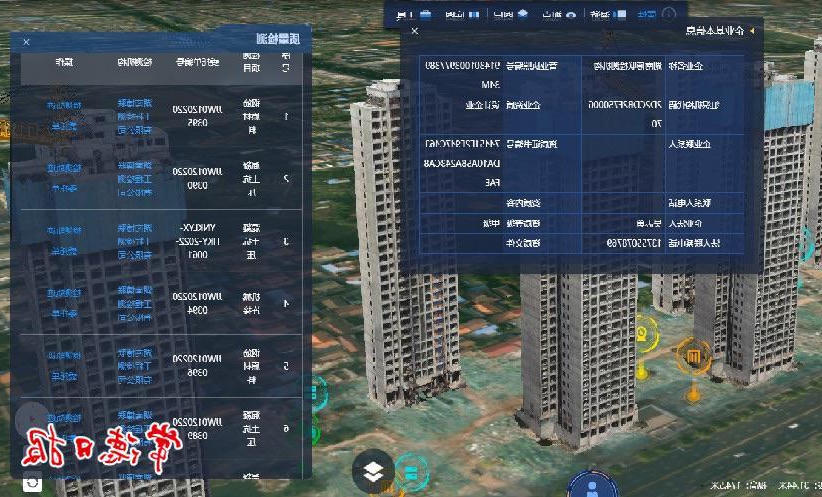Select order number ending 0396

(x=198, y=365)
